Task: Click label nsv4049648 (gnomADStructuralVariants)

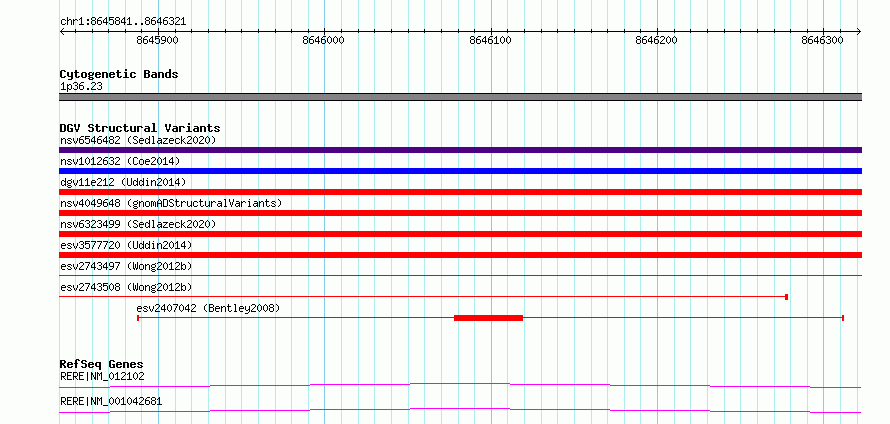Action: click(x=171, y=203)
